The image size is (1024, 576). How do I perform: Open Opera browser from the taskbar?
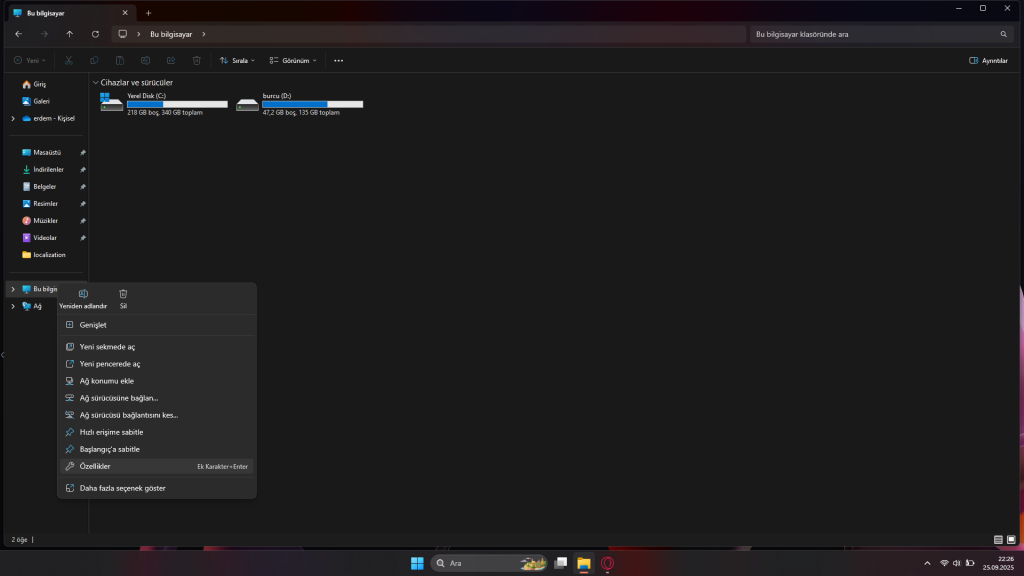tap(607, 563)
